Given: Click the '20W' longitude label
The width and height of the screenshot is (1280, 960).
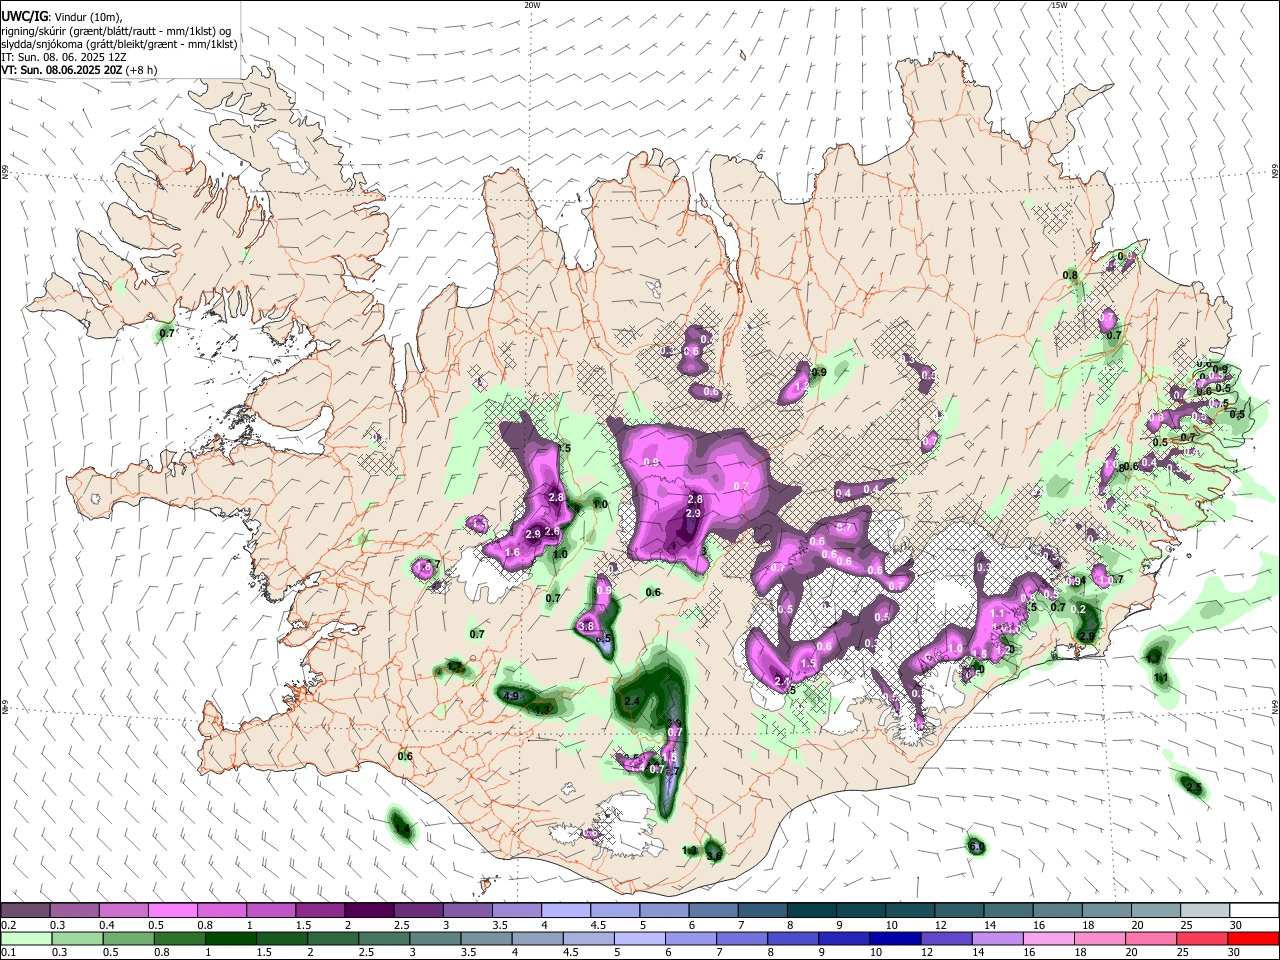Looking at the screenshot, I should coord(532,5).
